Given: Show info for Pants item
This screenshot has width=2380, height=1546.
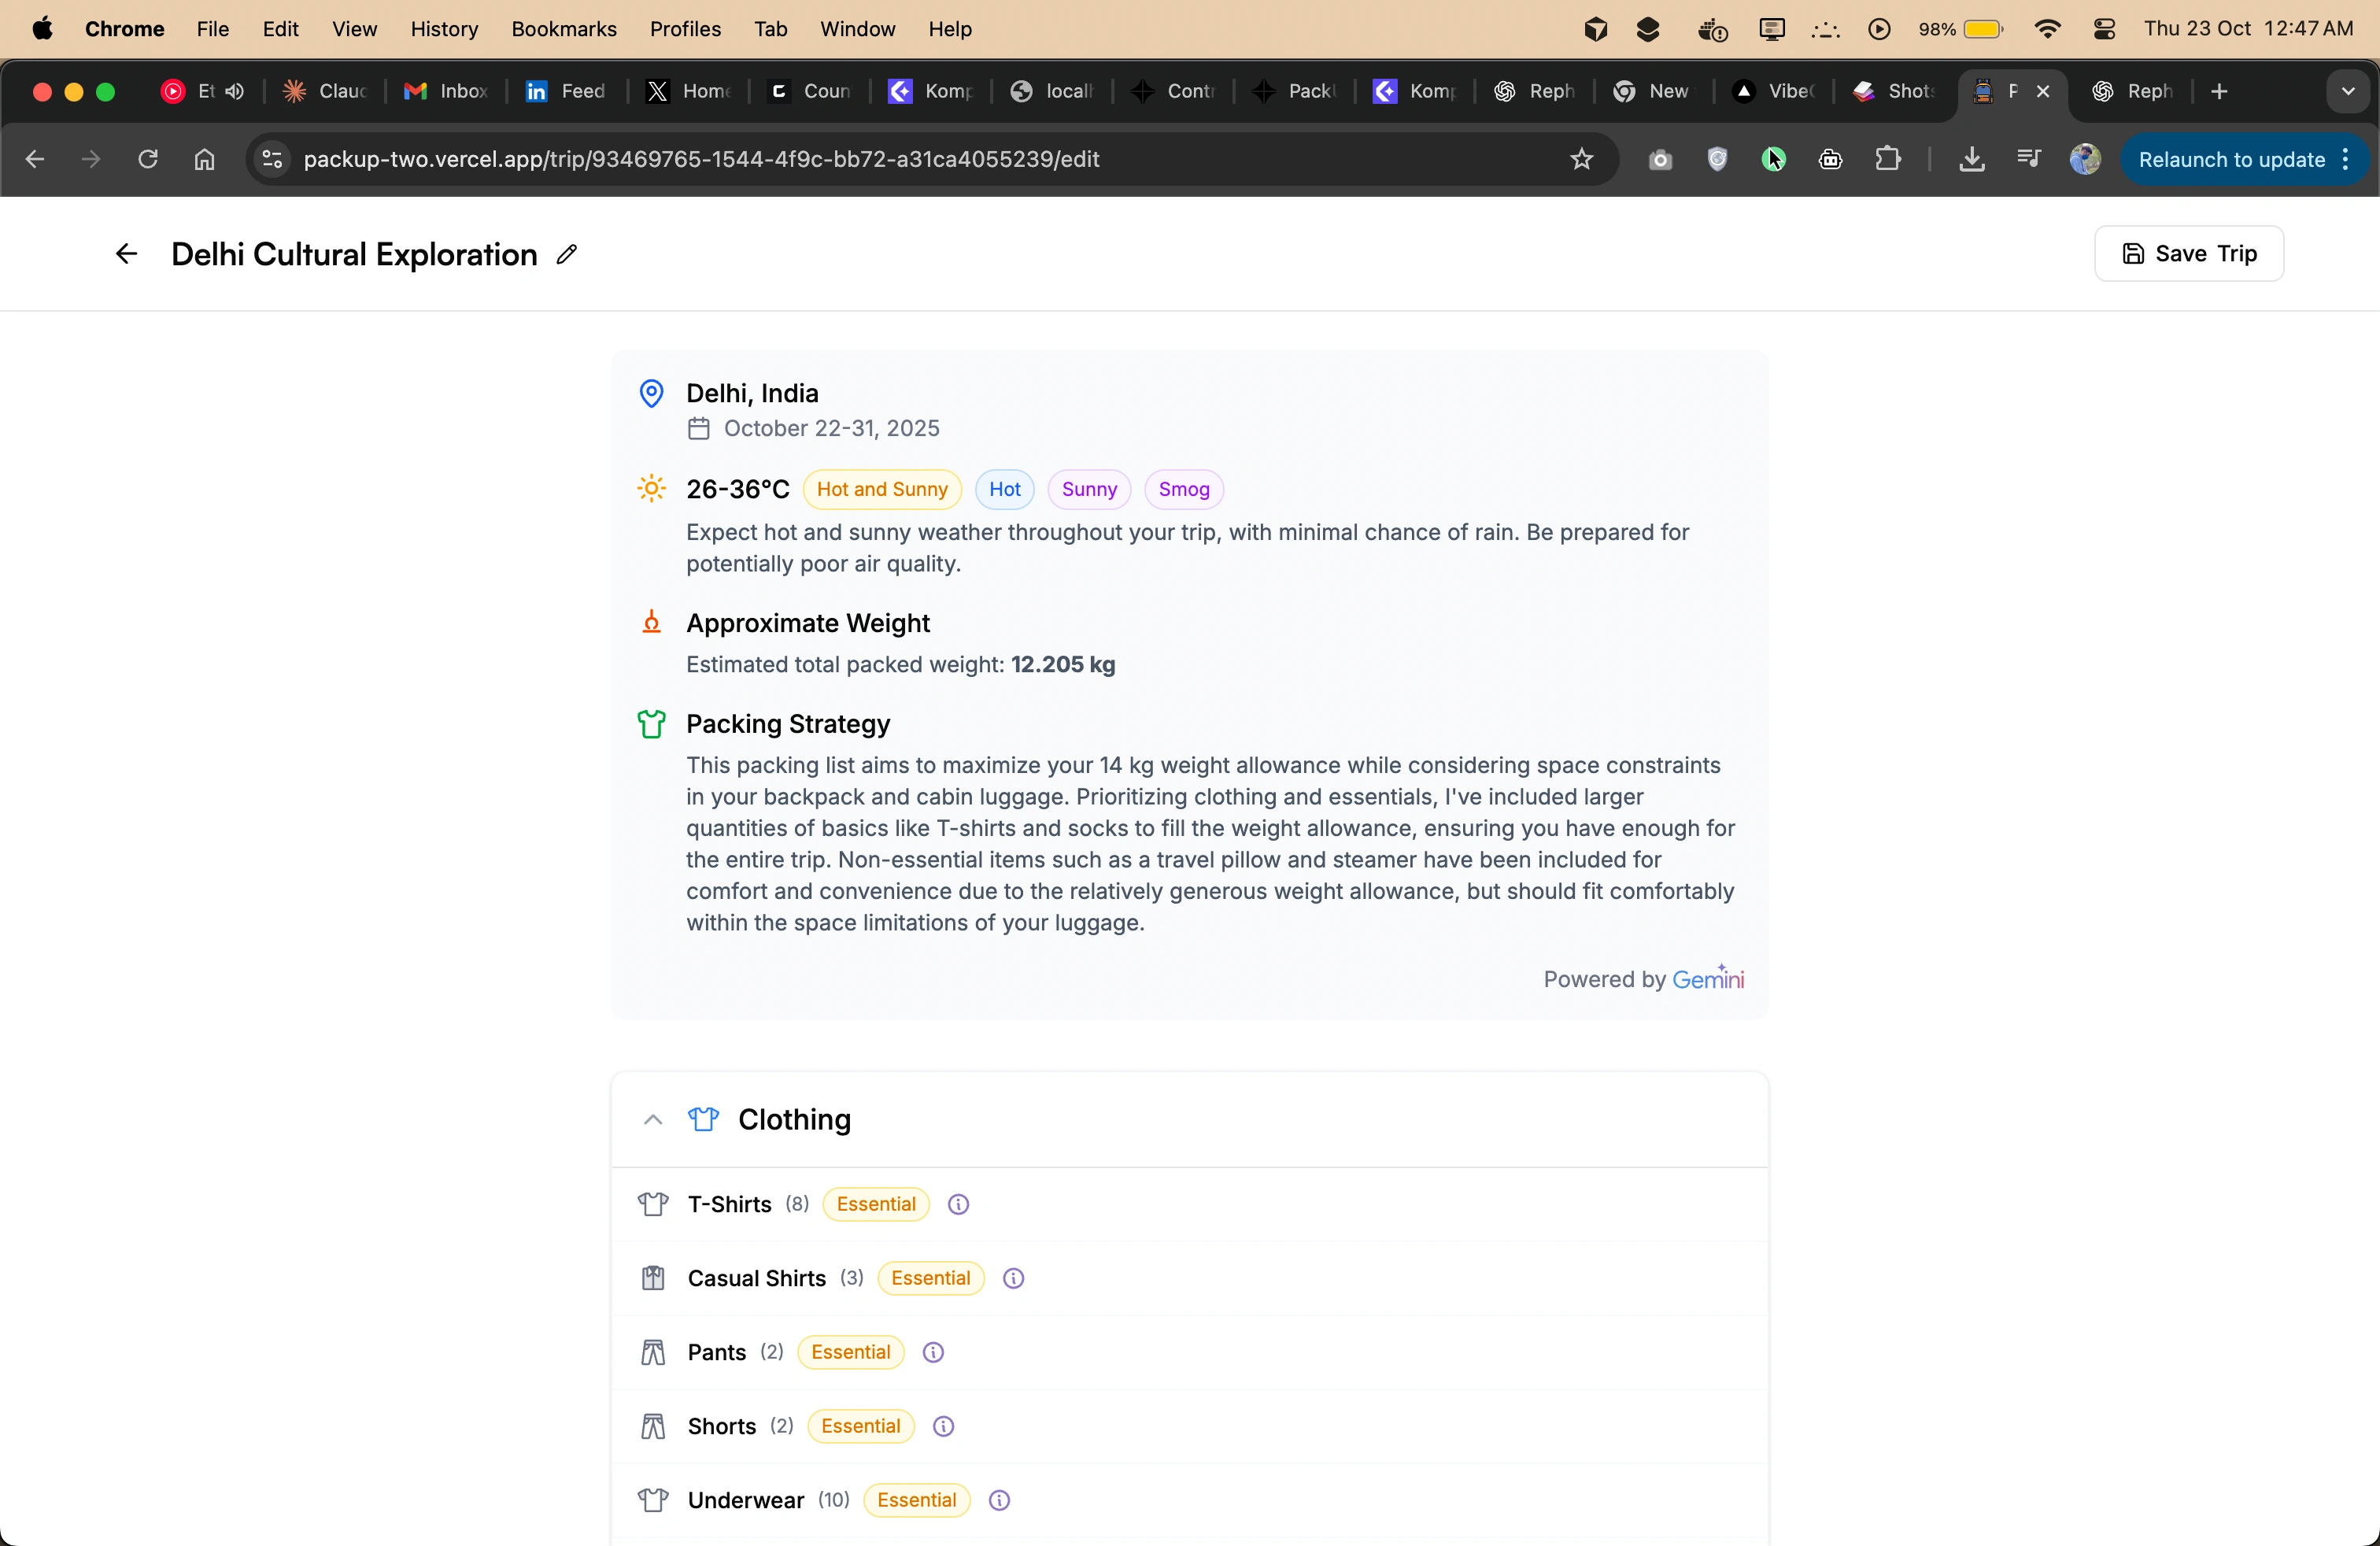Looking at the screenshot, I should coord(933,1352).
